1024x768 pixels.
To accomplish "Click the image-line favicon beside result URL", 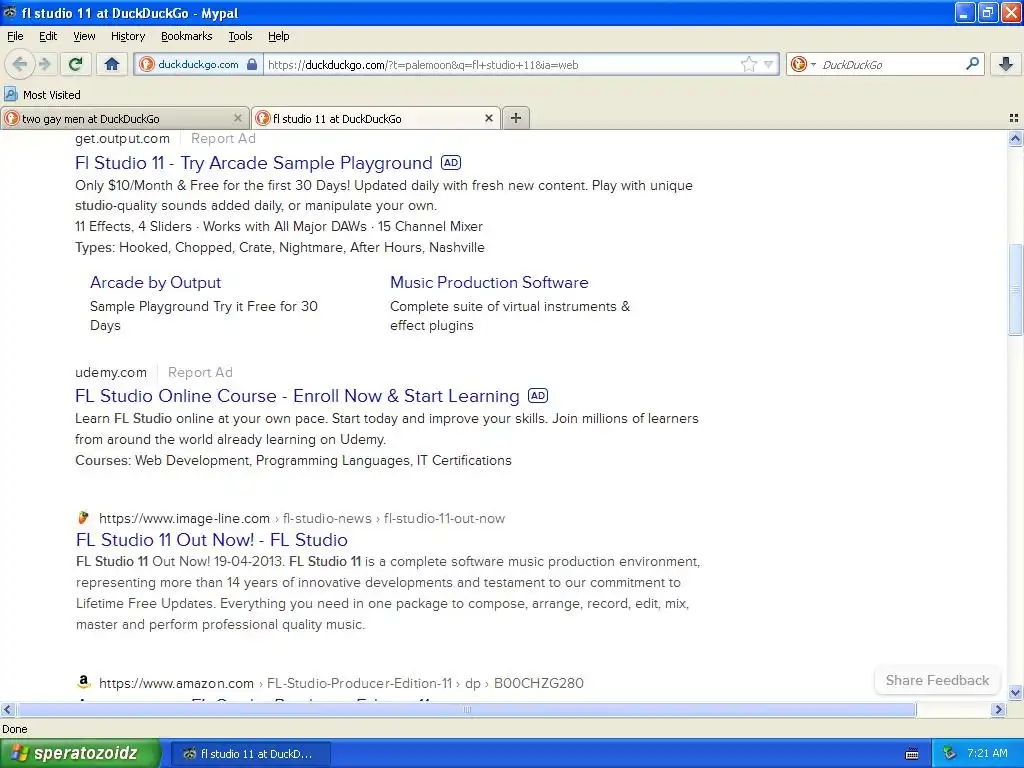I will pyautogui.click(x=83, y=518).
